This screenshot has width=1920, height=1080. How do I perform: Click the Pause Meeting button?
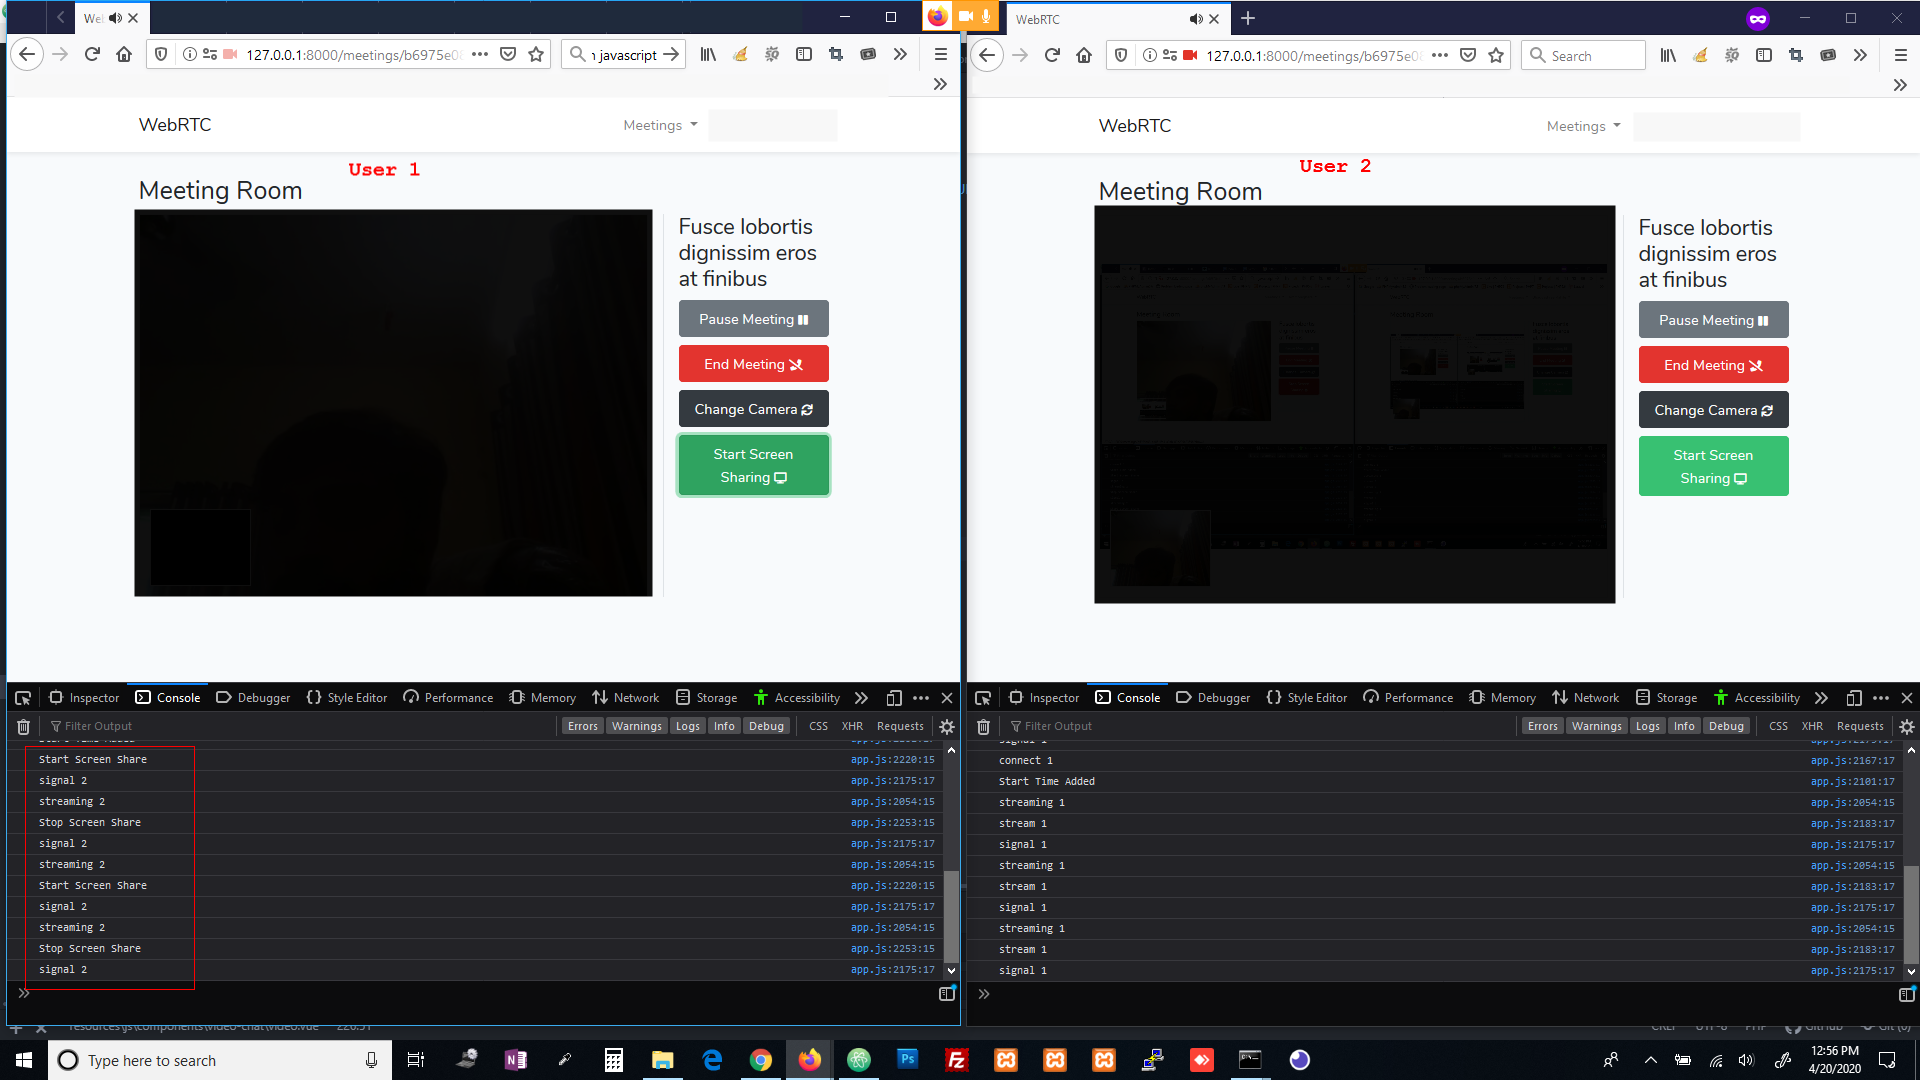[753, 318]
